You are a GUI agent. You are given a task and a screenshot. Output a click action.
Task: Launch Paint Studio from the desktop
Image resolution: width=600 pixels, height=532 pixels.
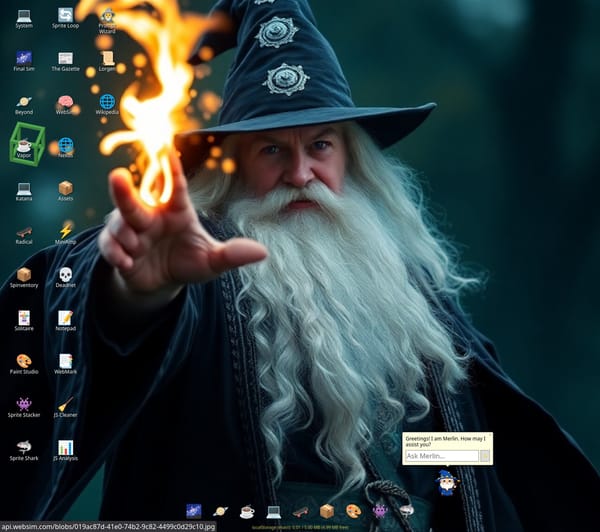[24, 365]
